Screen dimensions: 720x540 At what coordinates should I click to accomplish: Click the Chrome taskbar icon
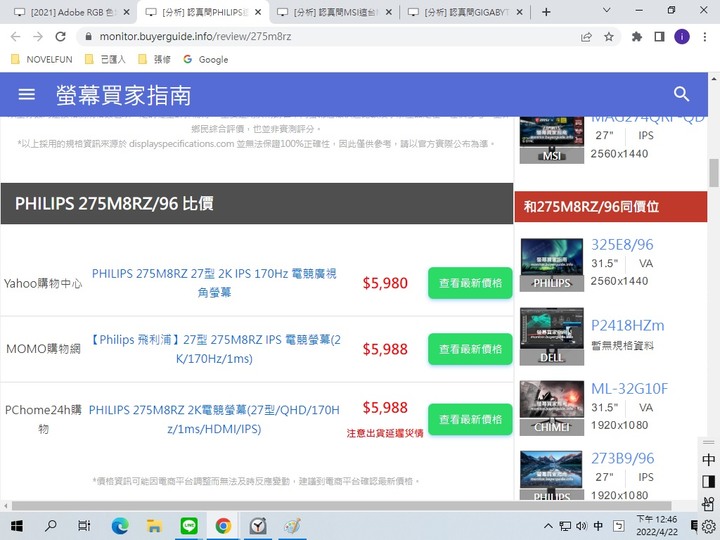(x=223, y=526)
